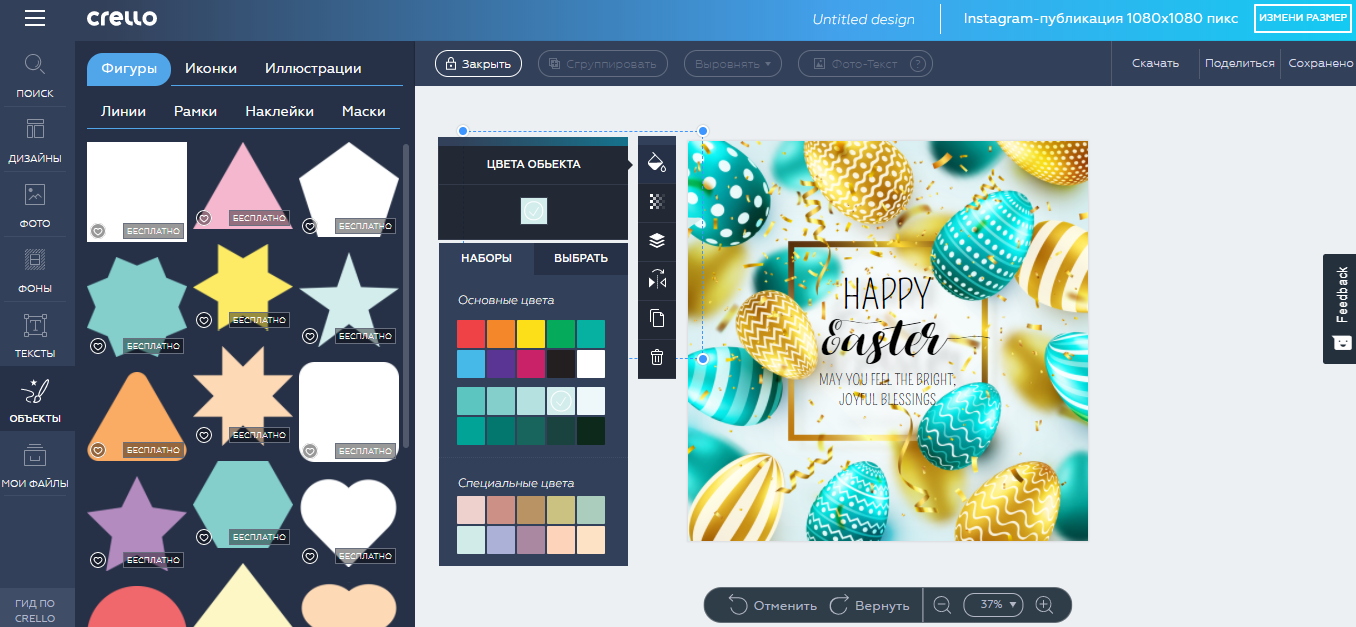Open the hamburger main menu
Screen dimensions: 1356x627
[35, 19]
